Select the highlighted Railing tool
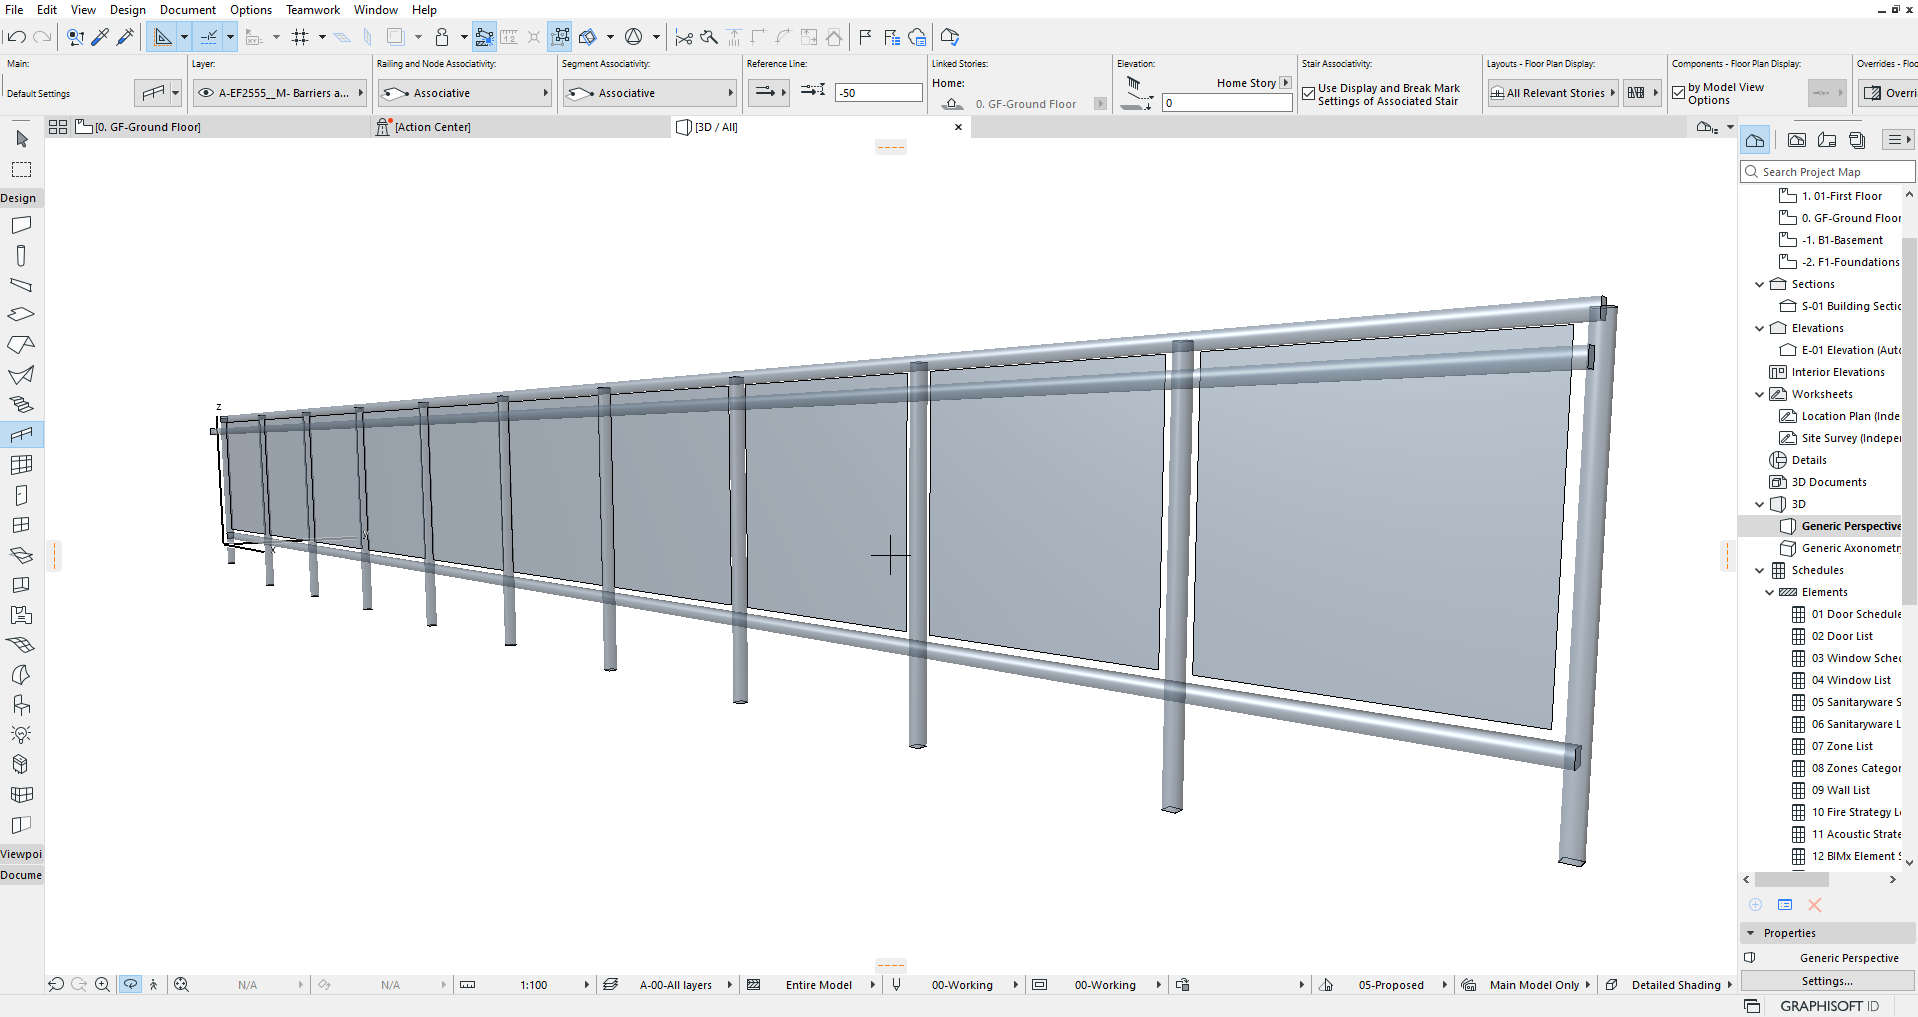 point(21,434)
